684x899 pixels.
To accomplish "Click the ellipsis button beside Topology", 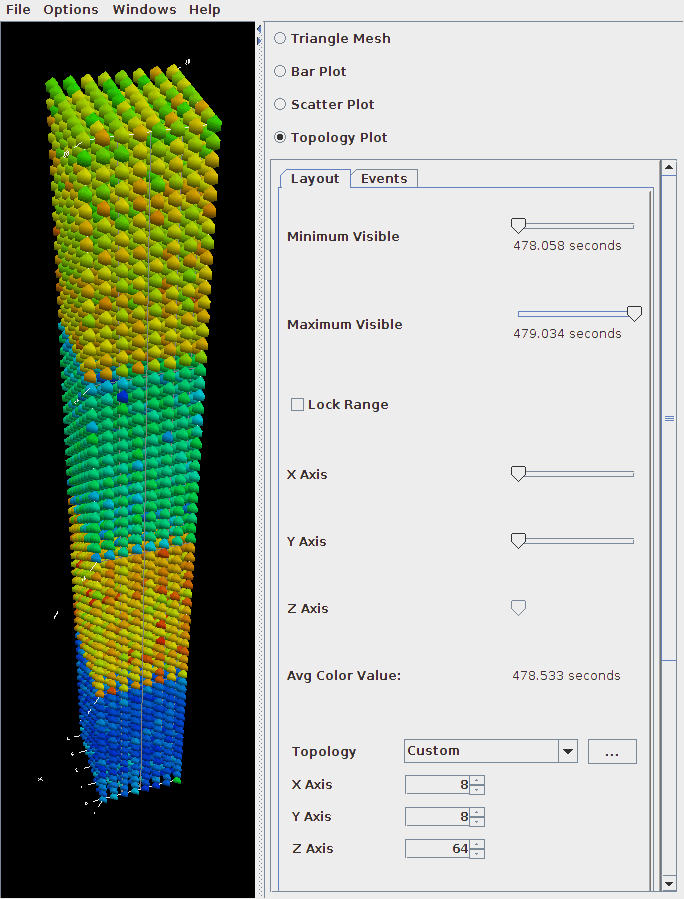I will 612,751.
